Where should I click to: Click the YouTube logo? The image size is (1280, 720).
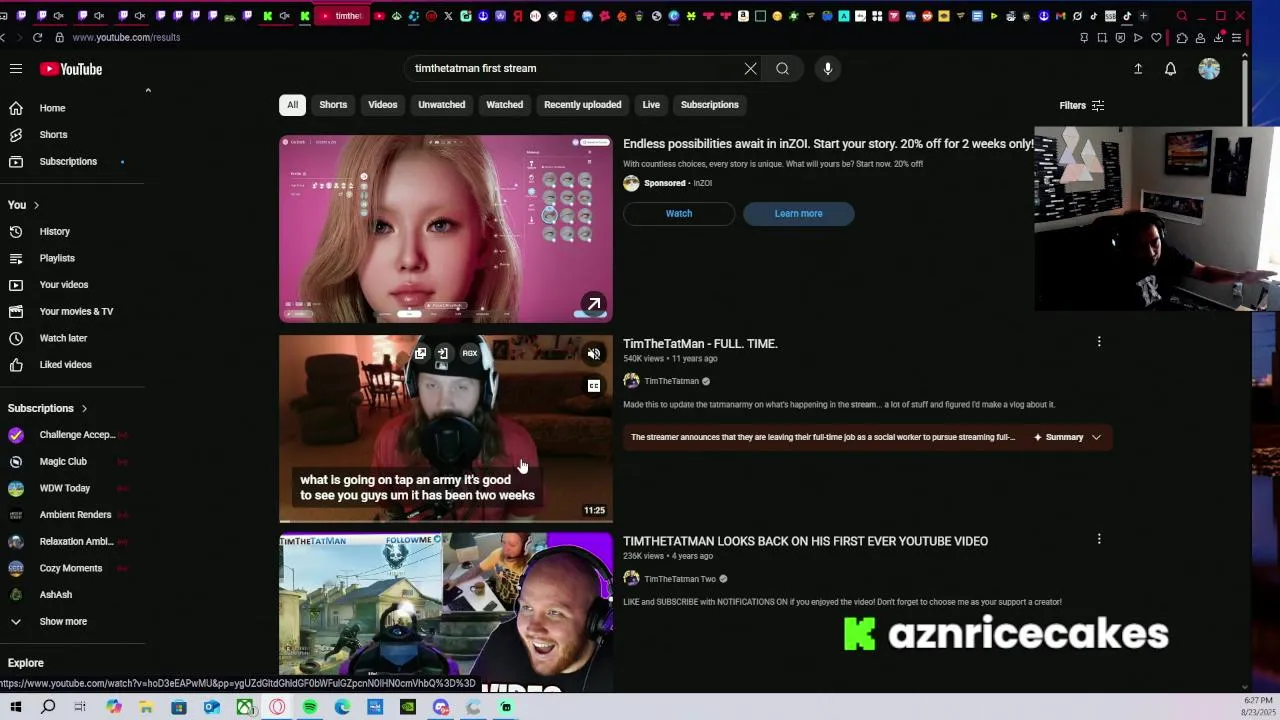(71, 69)
